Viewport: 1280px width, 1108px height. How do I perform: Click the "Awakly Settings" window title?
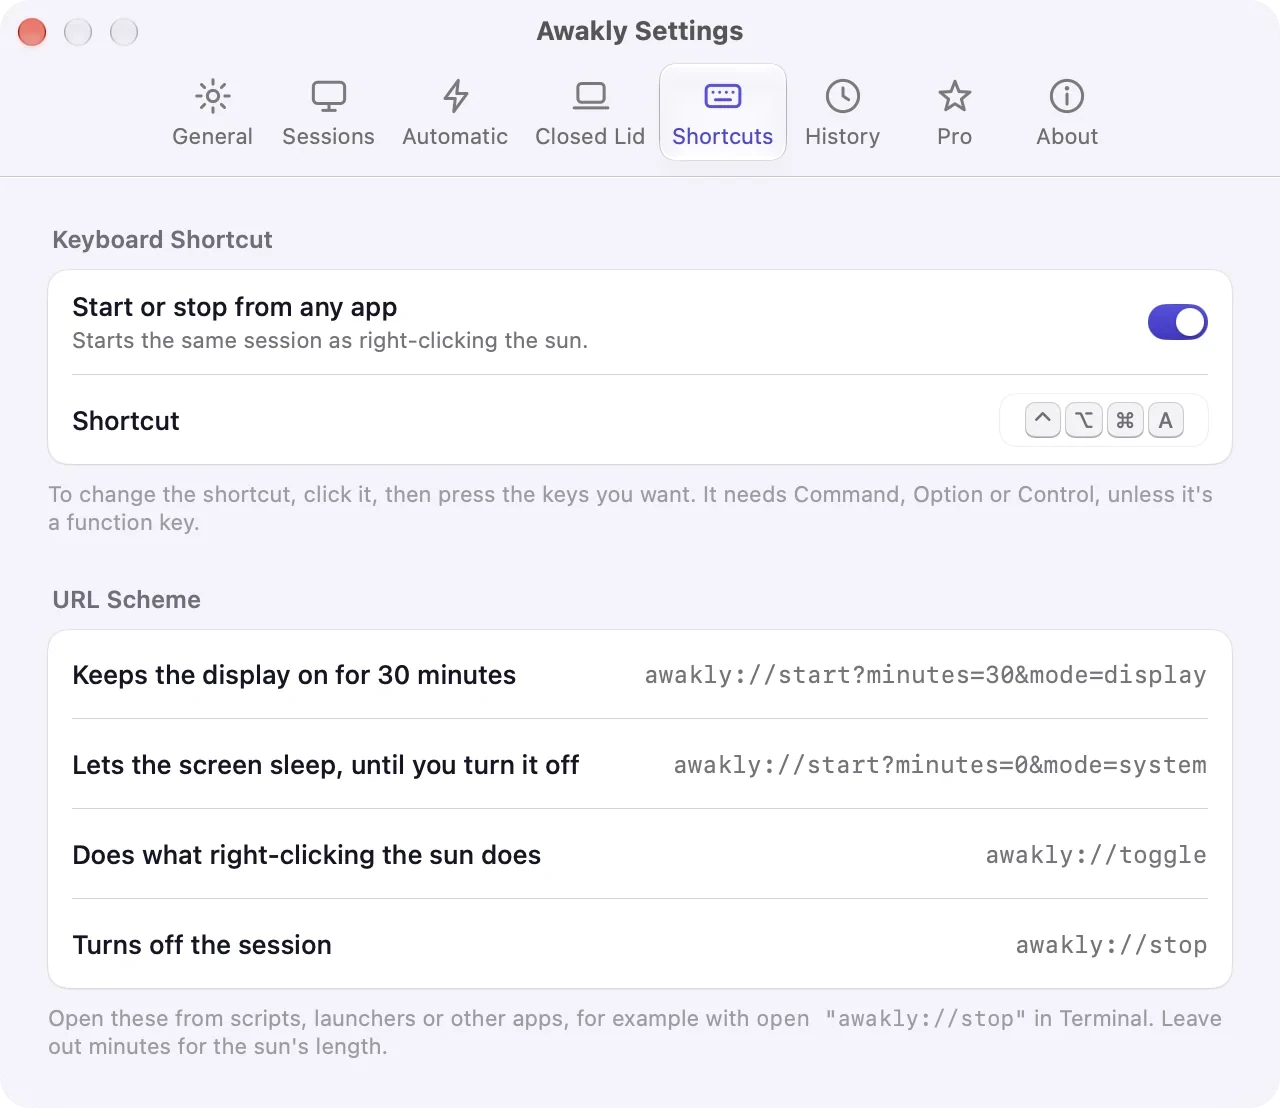[x=640, y=31]
